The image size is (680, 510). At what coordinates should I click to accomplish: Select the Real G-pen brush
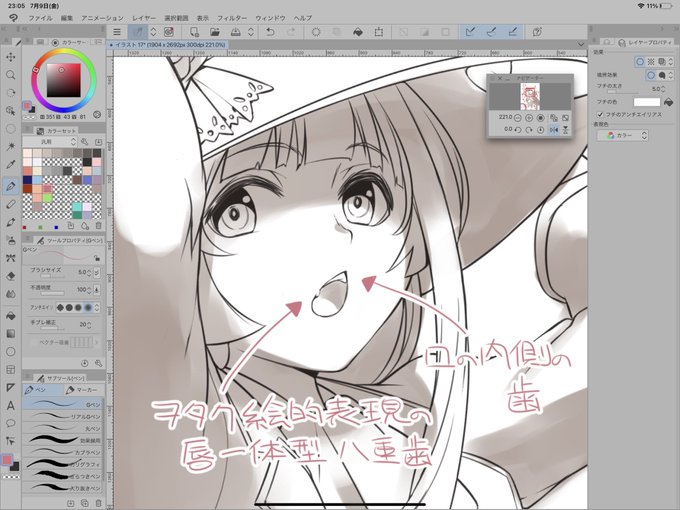point(63,416)
